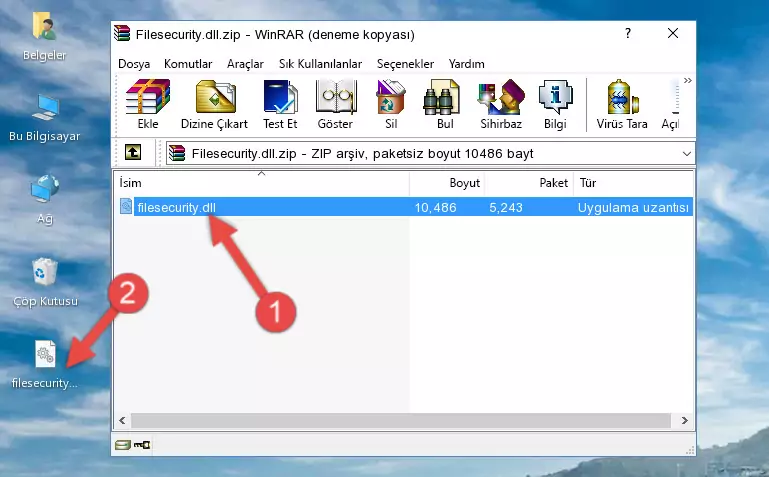The image size is (769, 477).
Task: Click the key password icon in status bar
Action: 142,445
